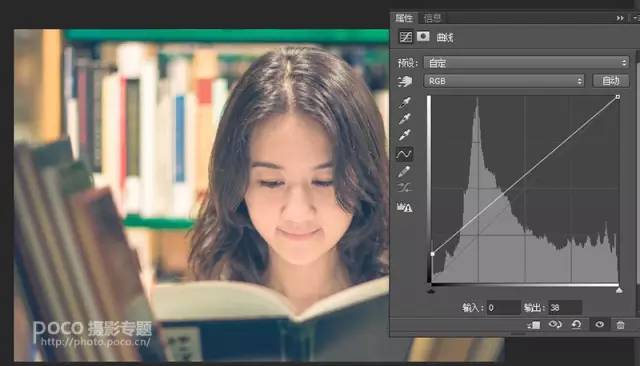Toggle clip to layer button

pyautogui.click(x=533, y=325)
